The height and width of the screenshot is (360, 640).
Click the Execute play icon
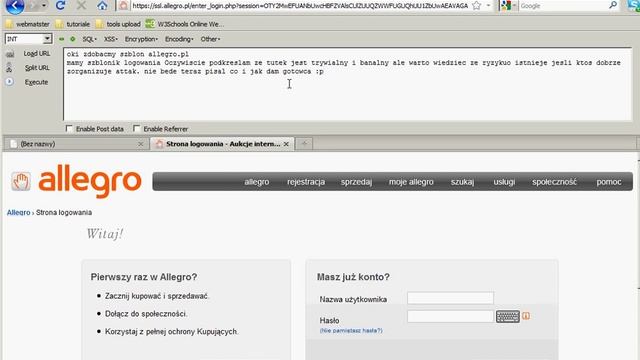tap(9, 82)
